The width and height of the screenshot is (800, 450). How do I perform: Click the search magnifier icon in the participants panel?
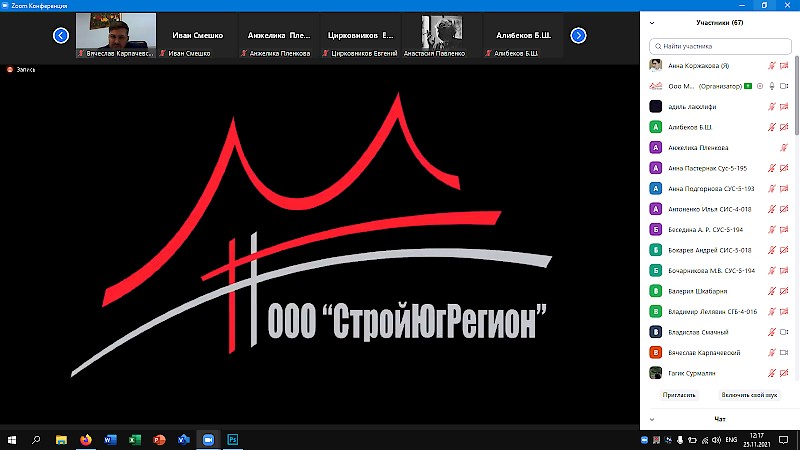point(658,46)
